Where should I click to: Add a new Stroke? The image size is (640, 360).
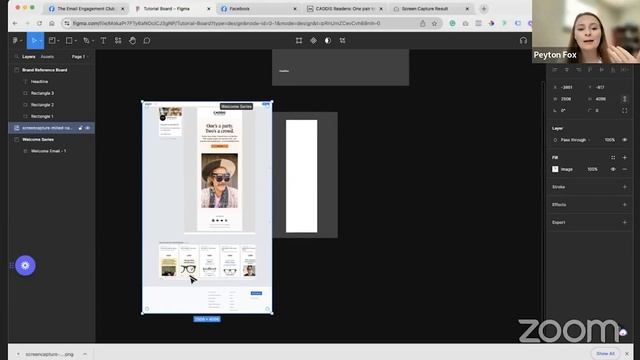[x=624, y=187]
